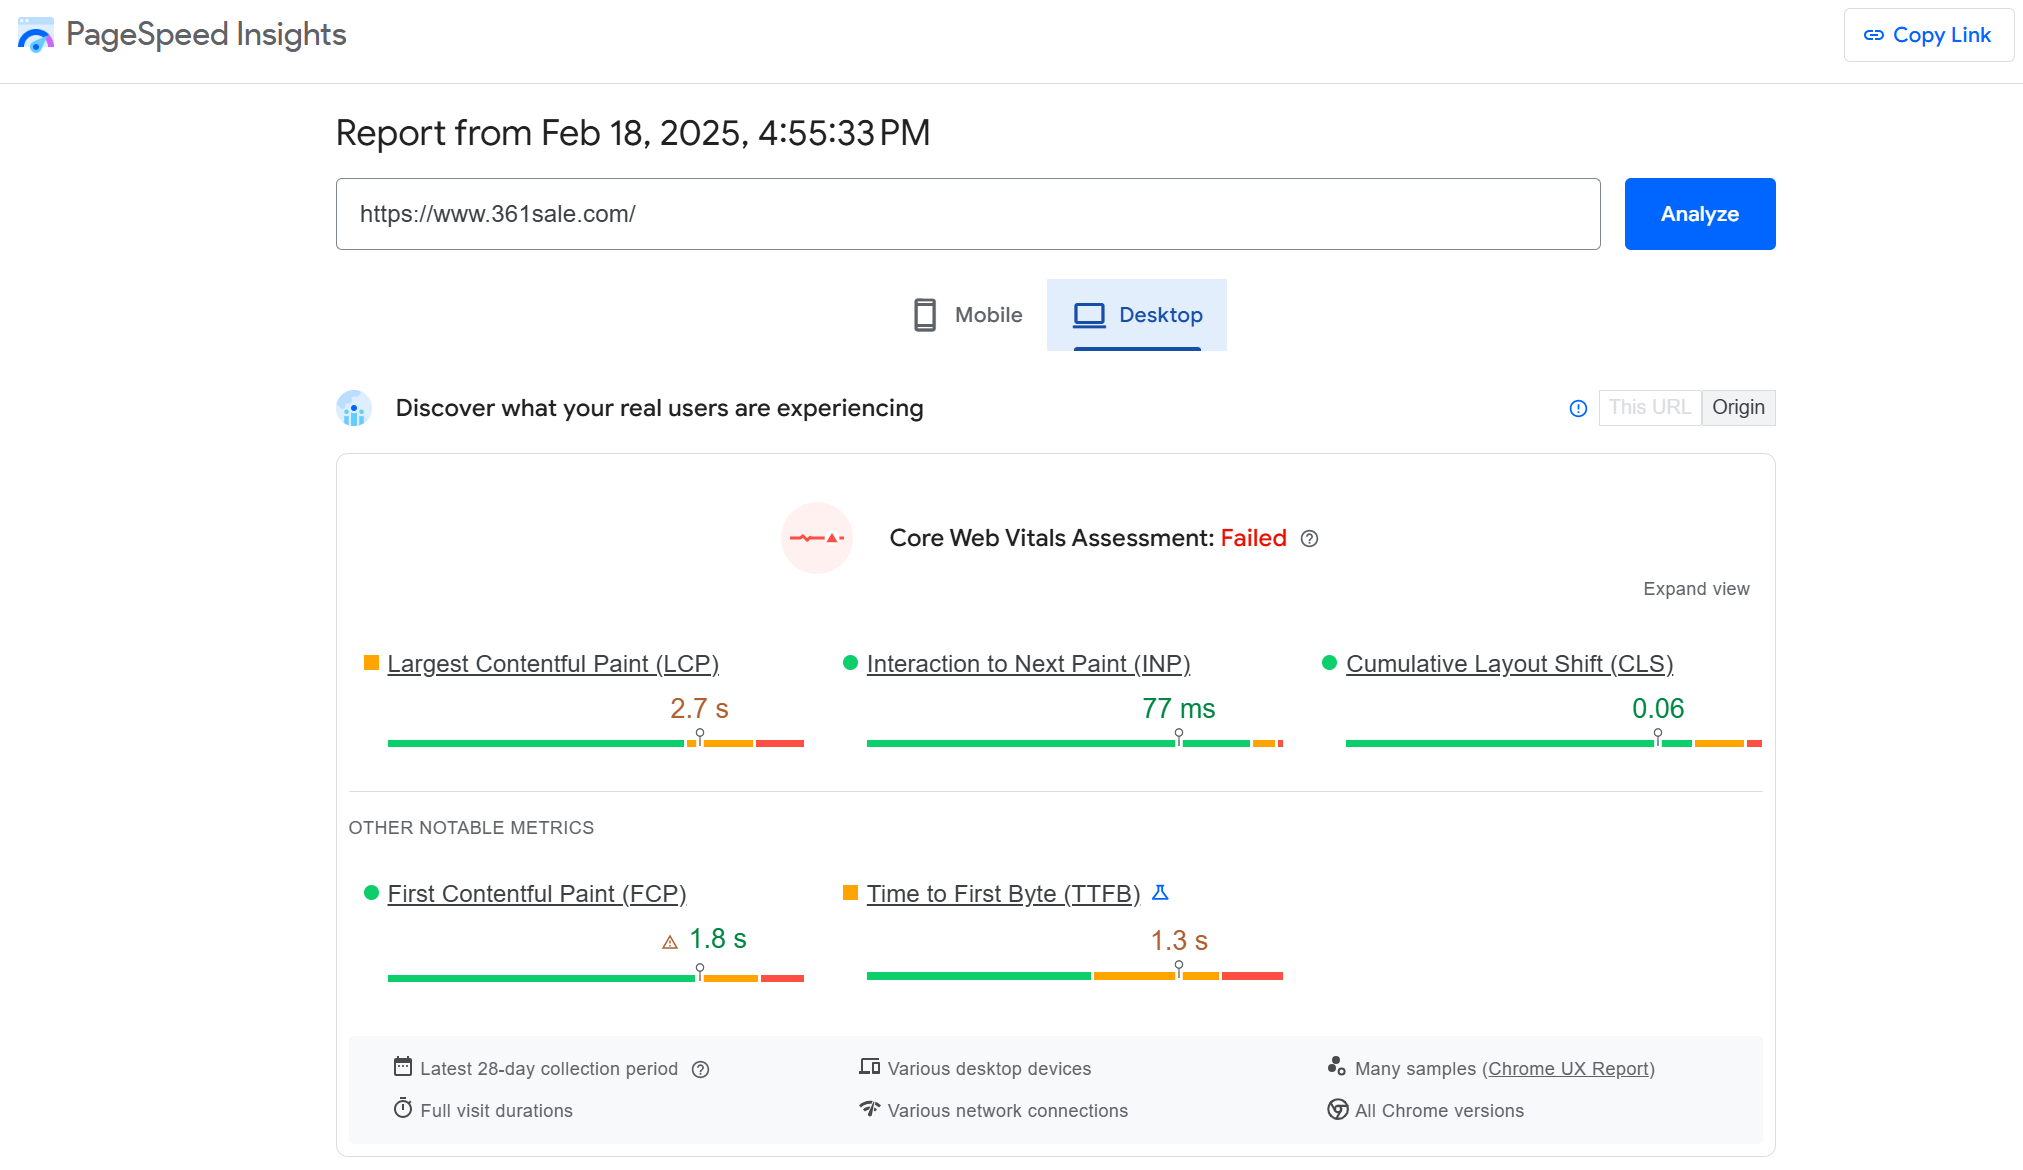Click the collection period help icon

[x=701, y=1069]
